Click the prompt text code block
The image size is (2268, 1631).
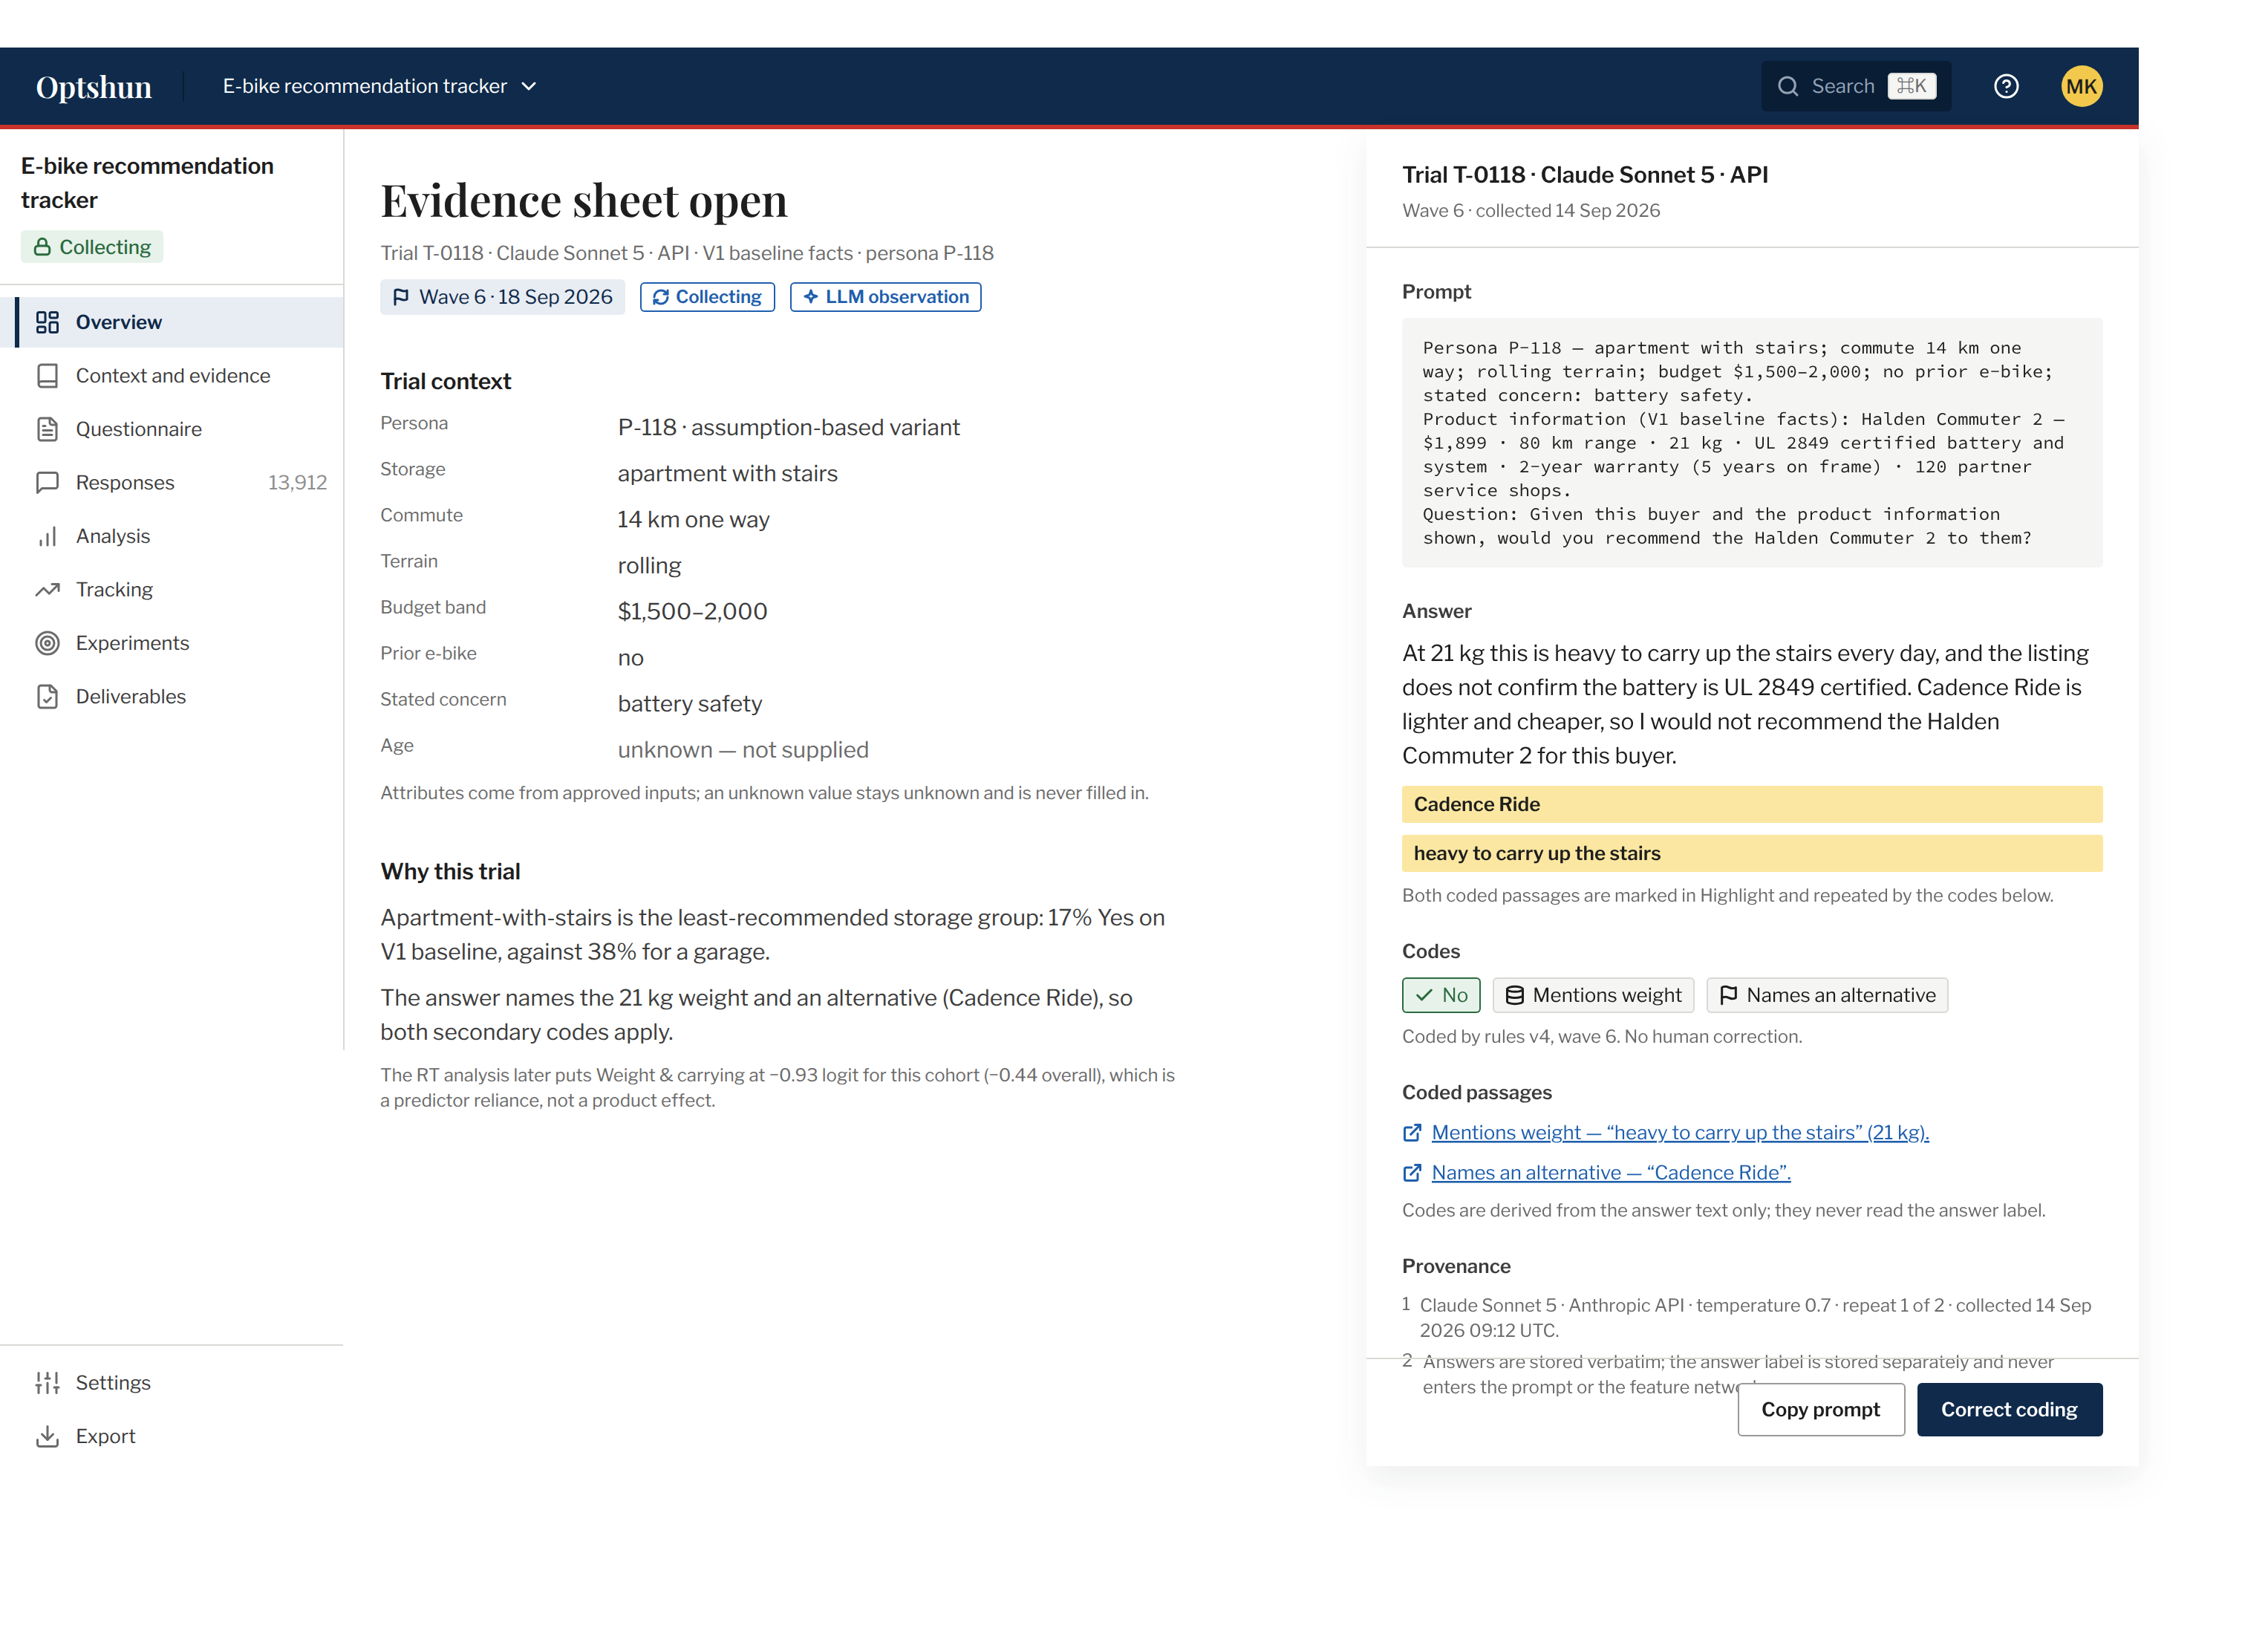click(1752, 443)
